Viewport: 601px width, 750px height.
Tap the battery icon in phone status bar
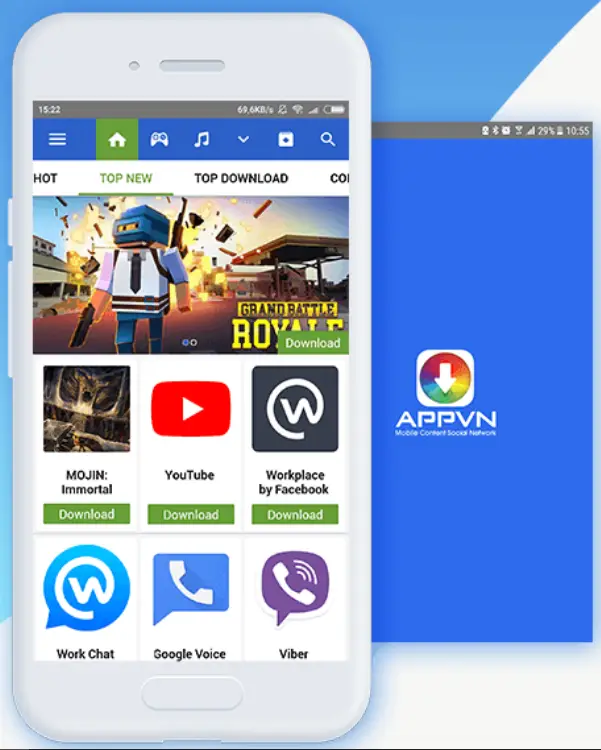tap(334, 110)
